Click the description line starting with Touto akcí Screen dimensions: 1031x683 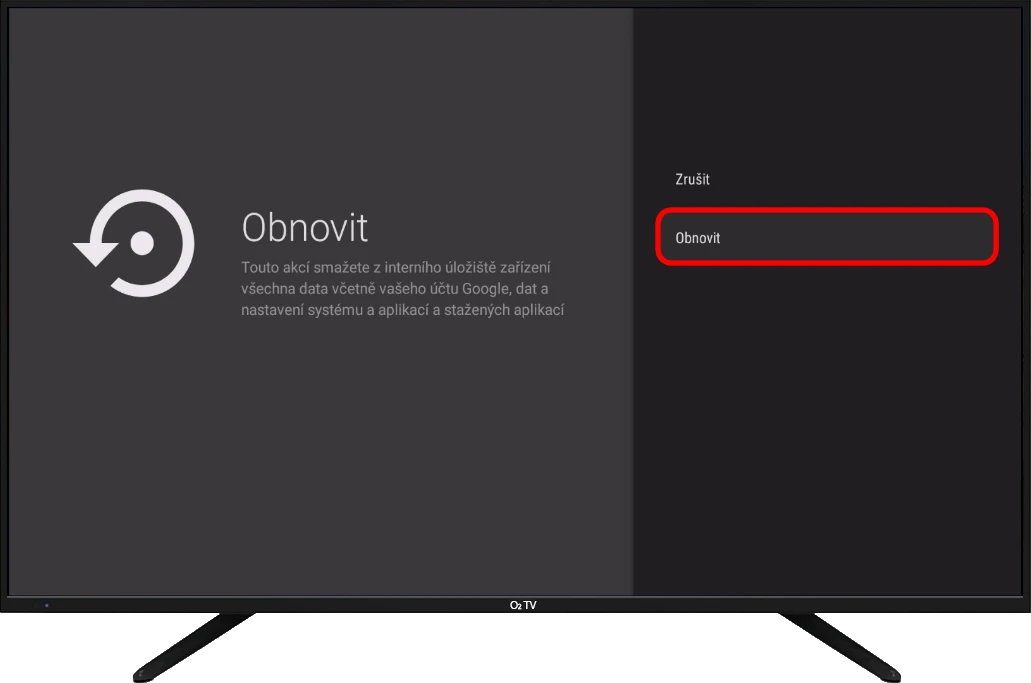pos(396,268)
